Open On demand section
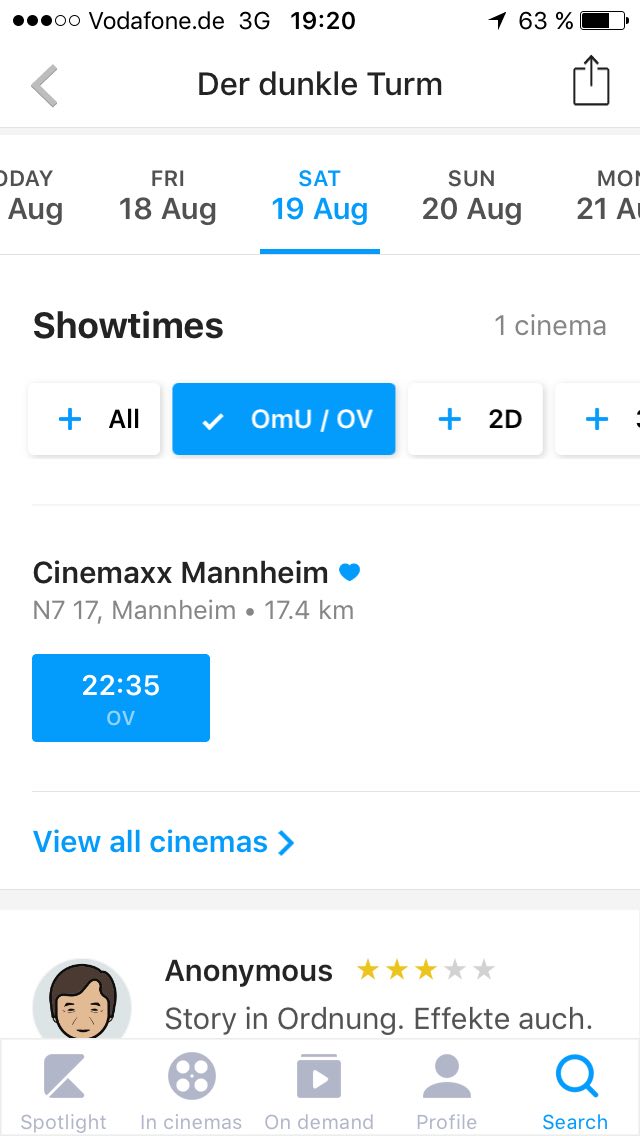 pos(319,1092)
